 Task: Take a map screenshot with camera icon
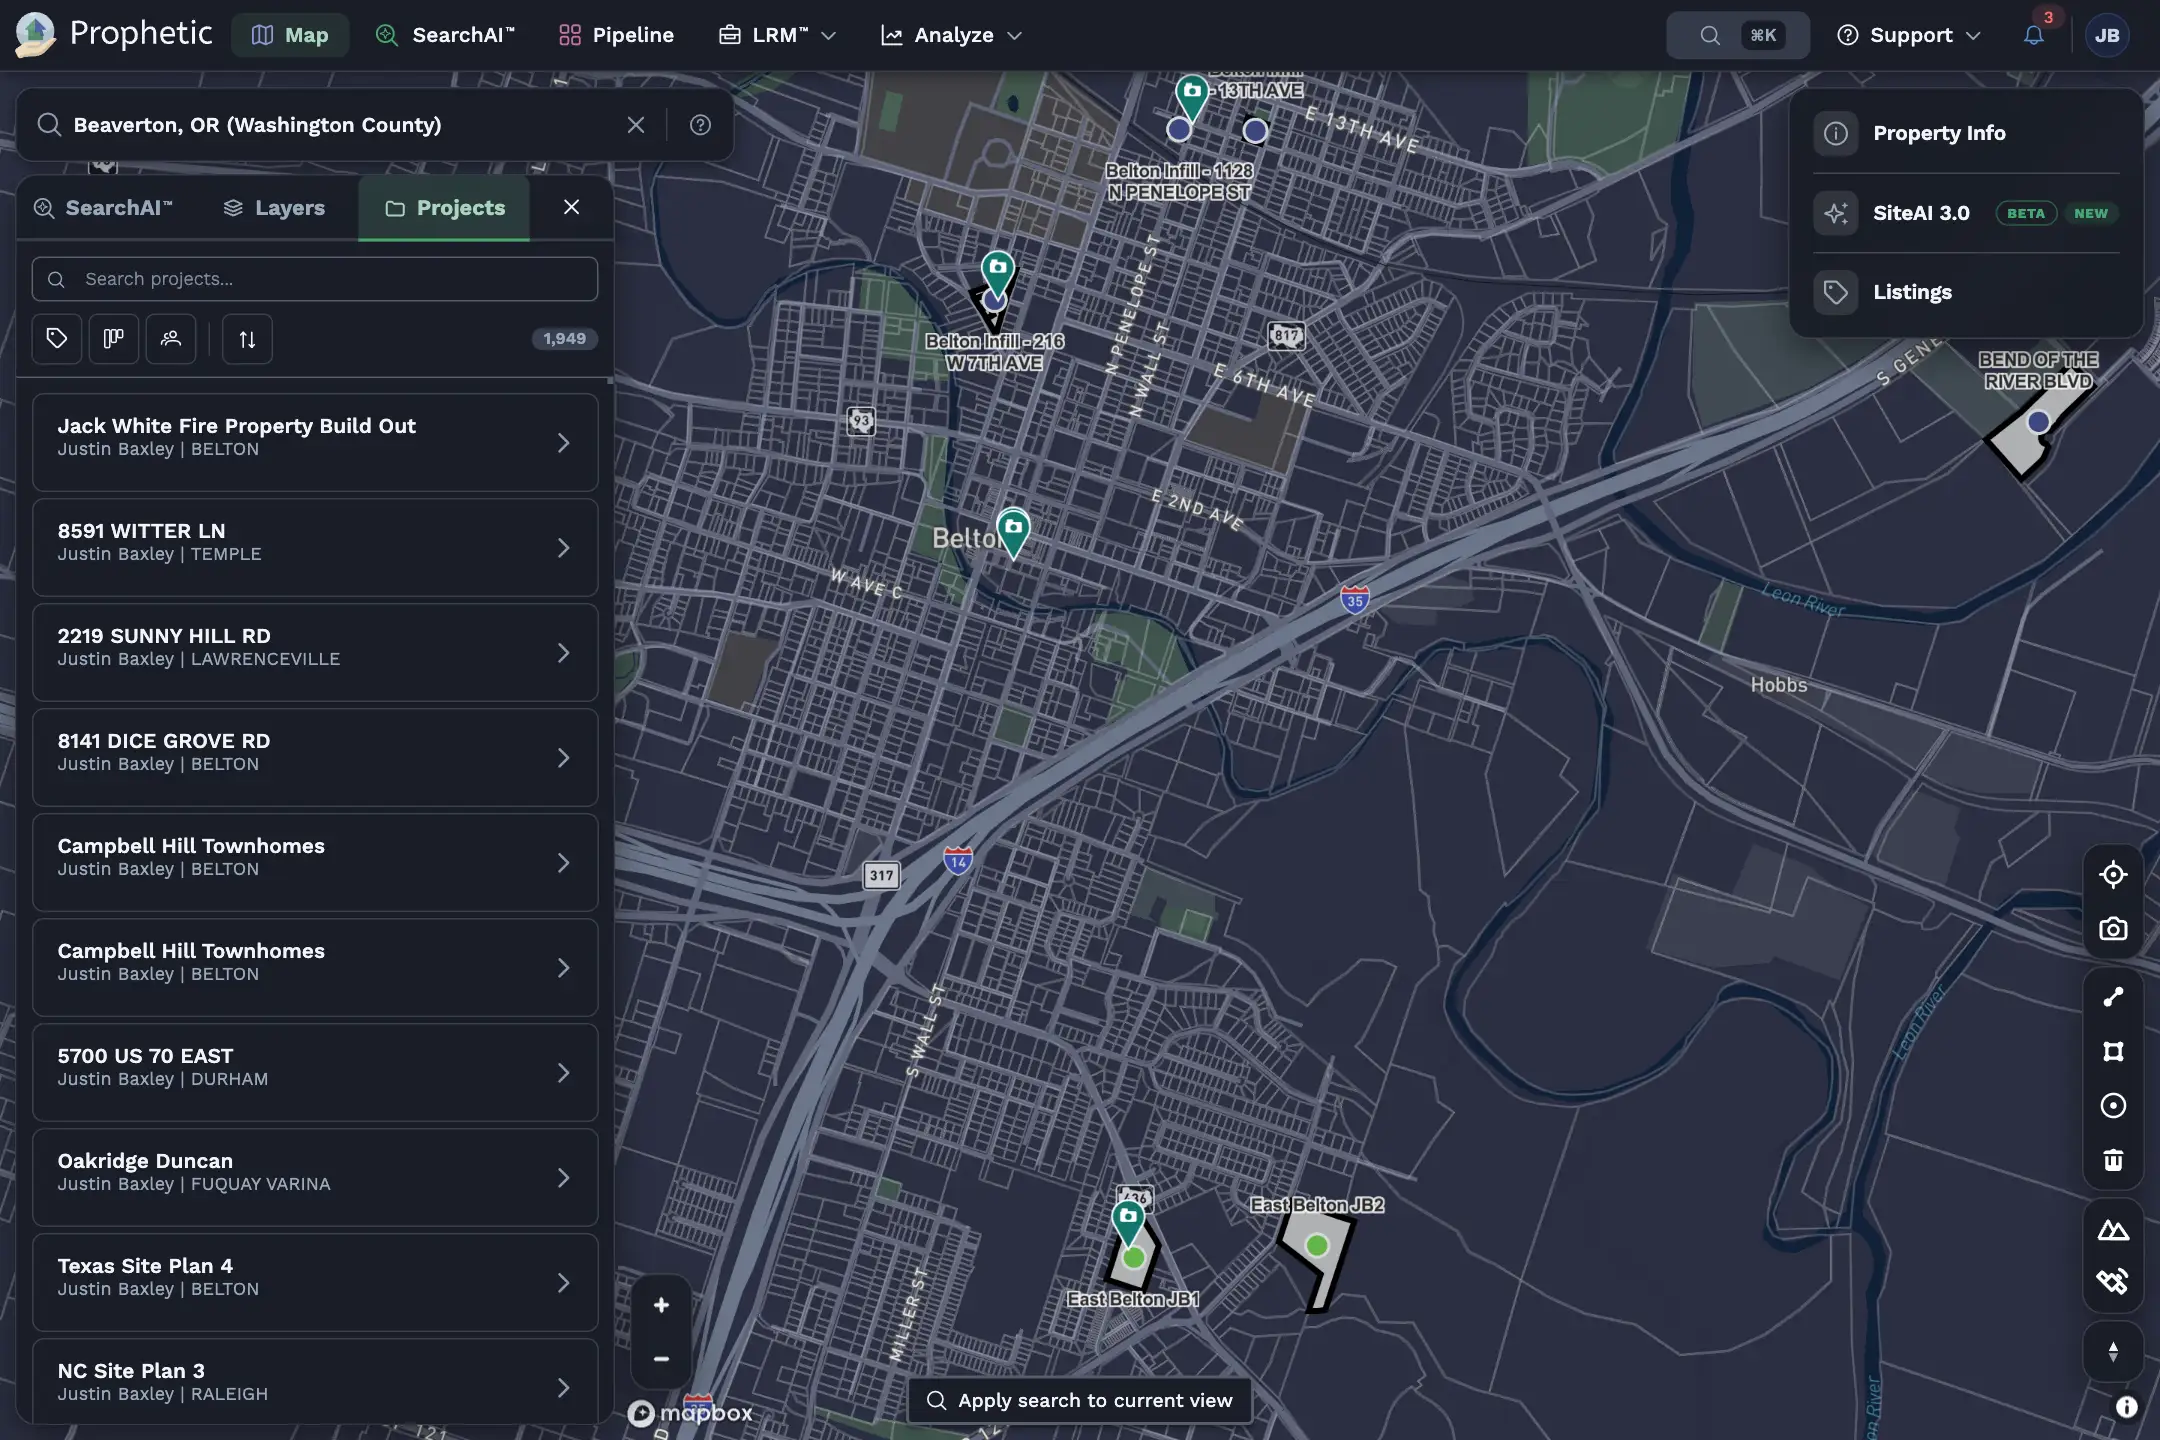tap(2113, 929)
